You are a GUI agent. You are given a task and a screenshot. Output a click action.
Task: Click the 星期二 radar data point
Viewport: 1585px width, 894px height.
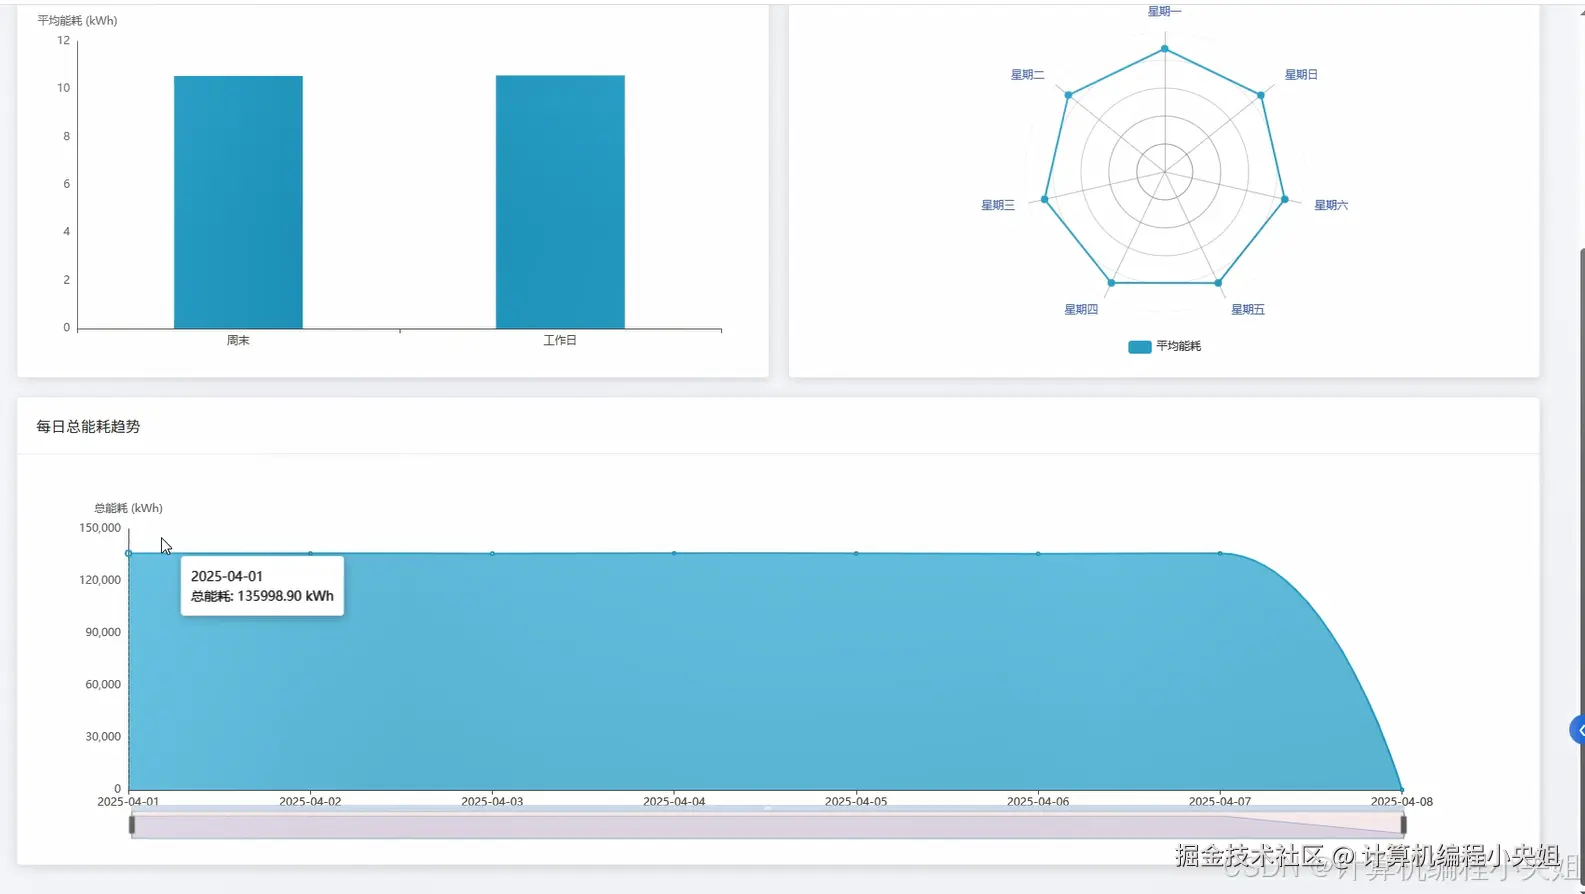click(1068, 95)
